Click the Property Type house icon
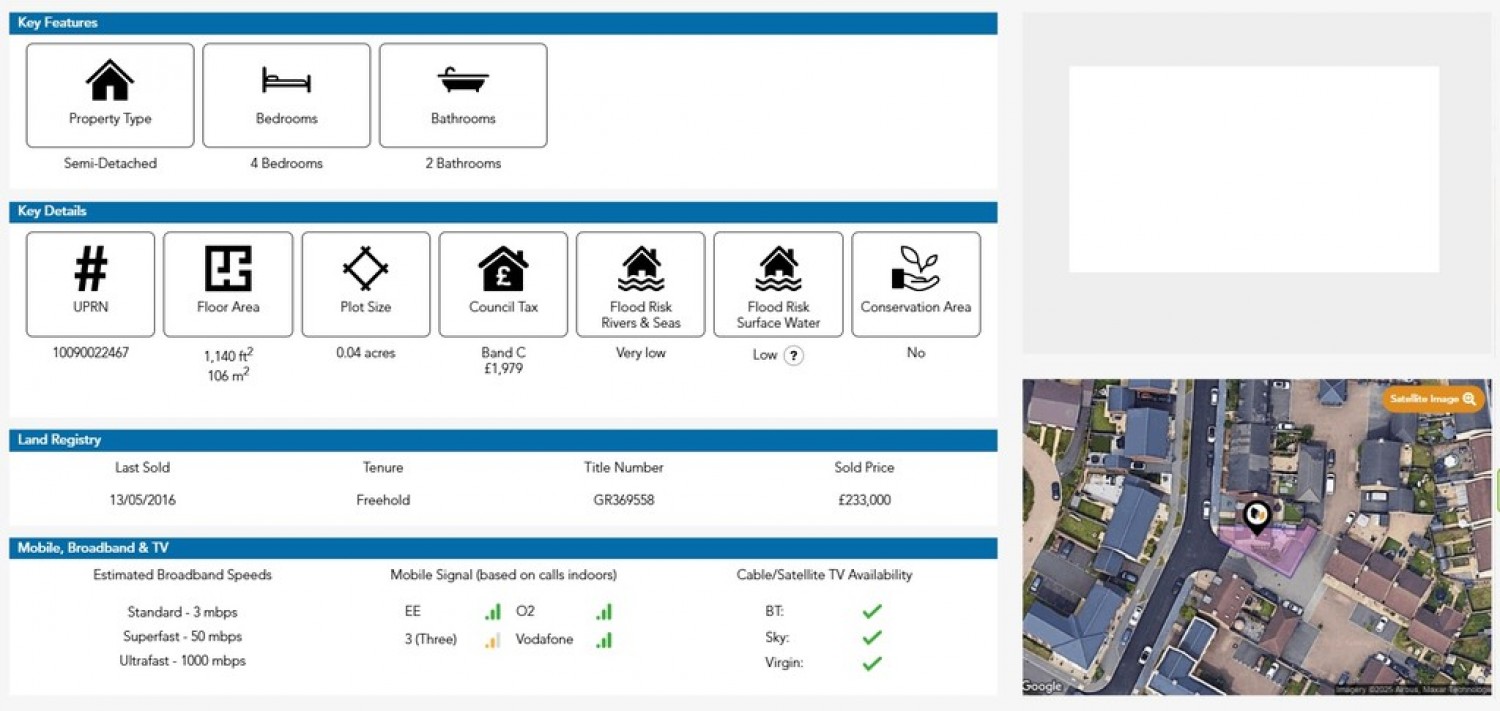Screen dimensions: 1500x711 point(110,80)
